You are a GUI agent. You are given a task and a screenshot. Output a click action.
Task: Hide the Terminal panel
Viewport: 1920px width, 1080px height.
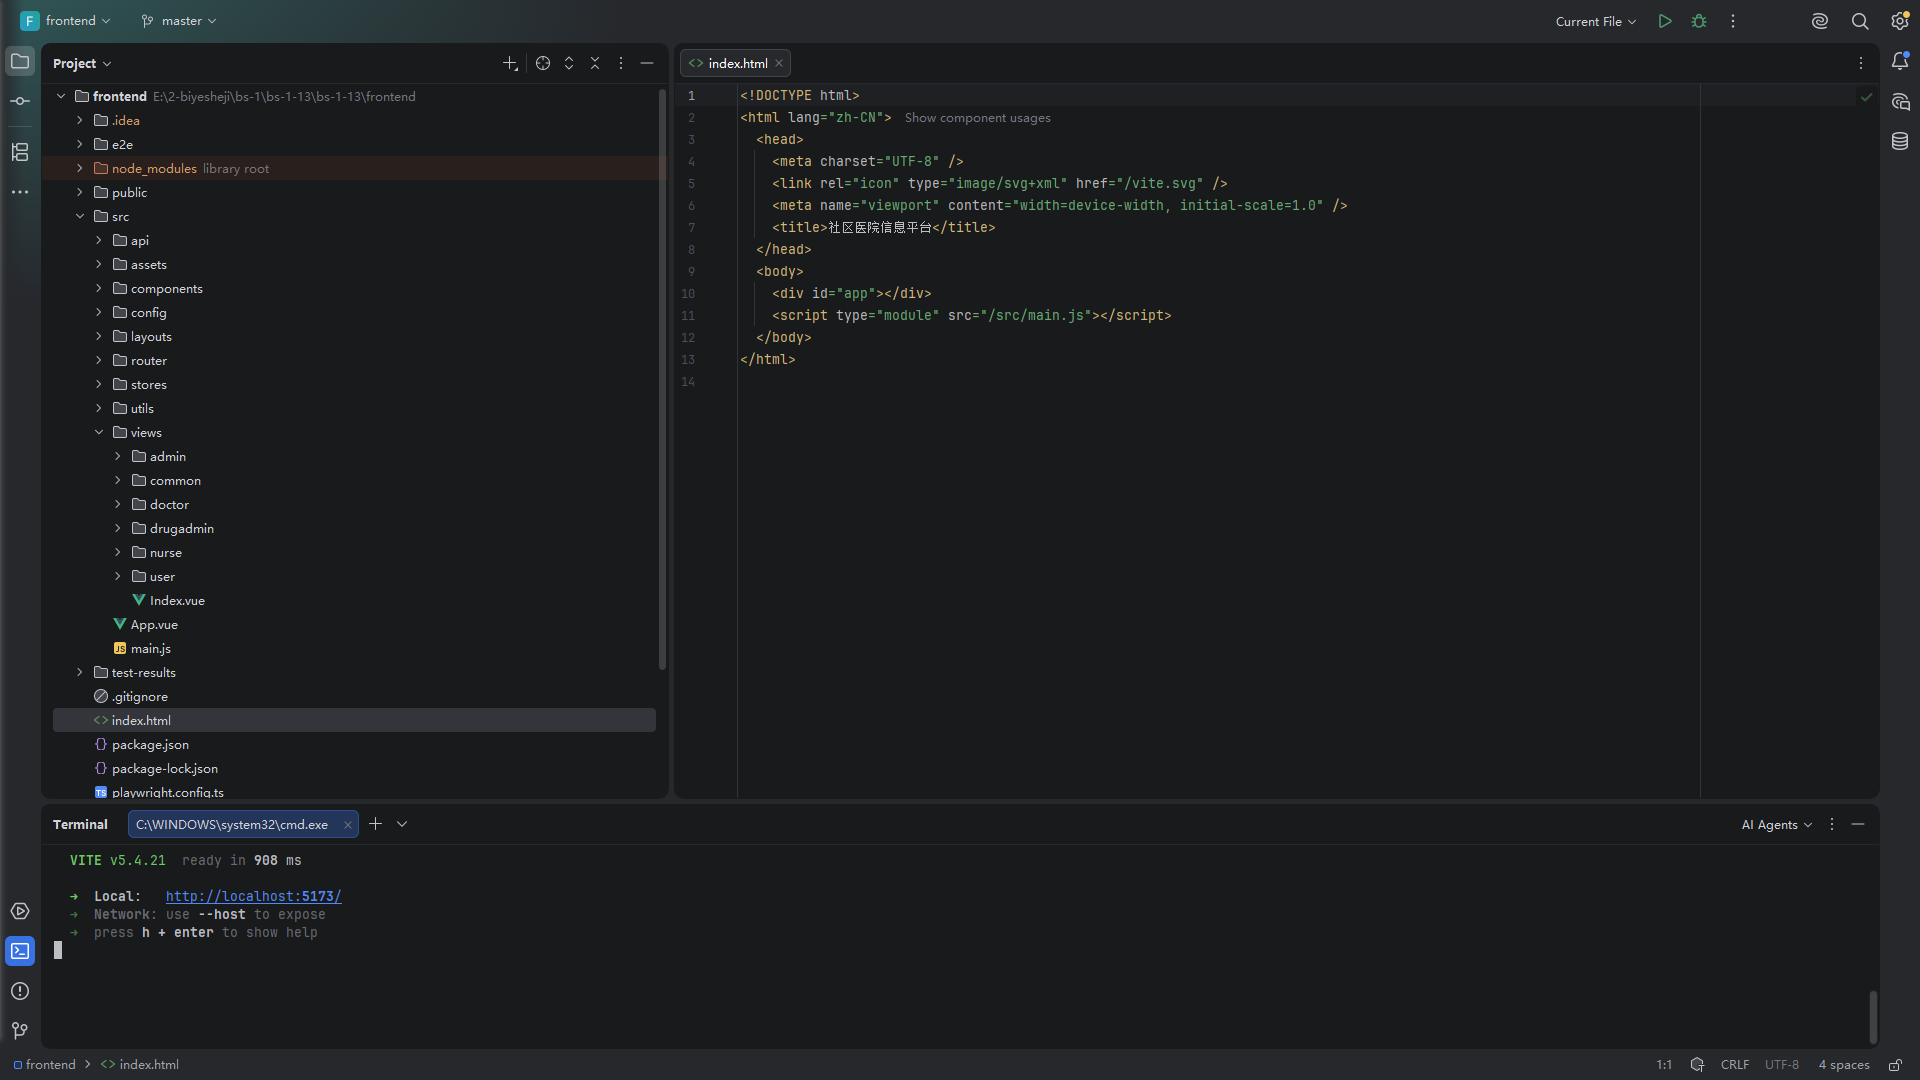pos(1858,825)
